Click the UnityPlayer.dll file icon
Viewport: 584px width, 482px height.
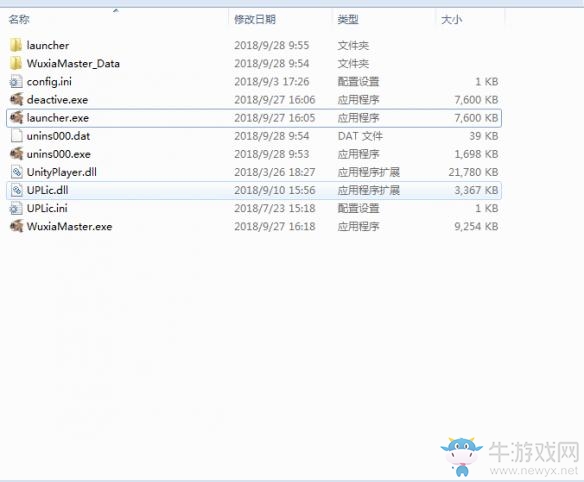[16, 172]
